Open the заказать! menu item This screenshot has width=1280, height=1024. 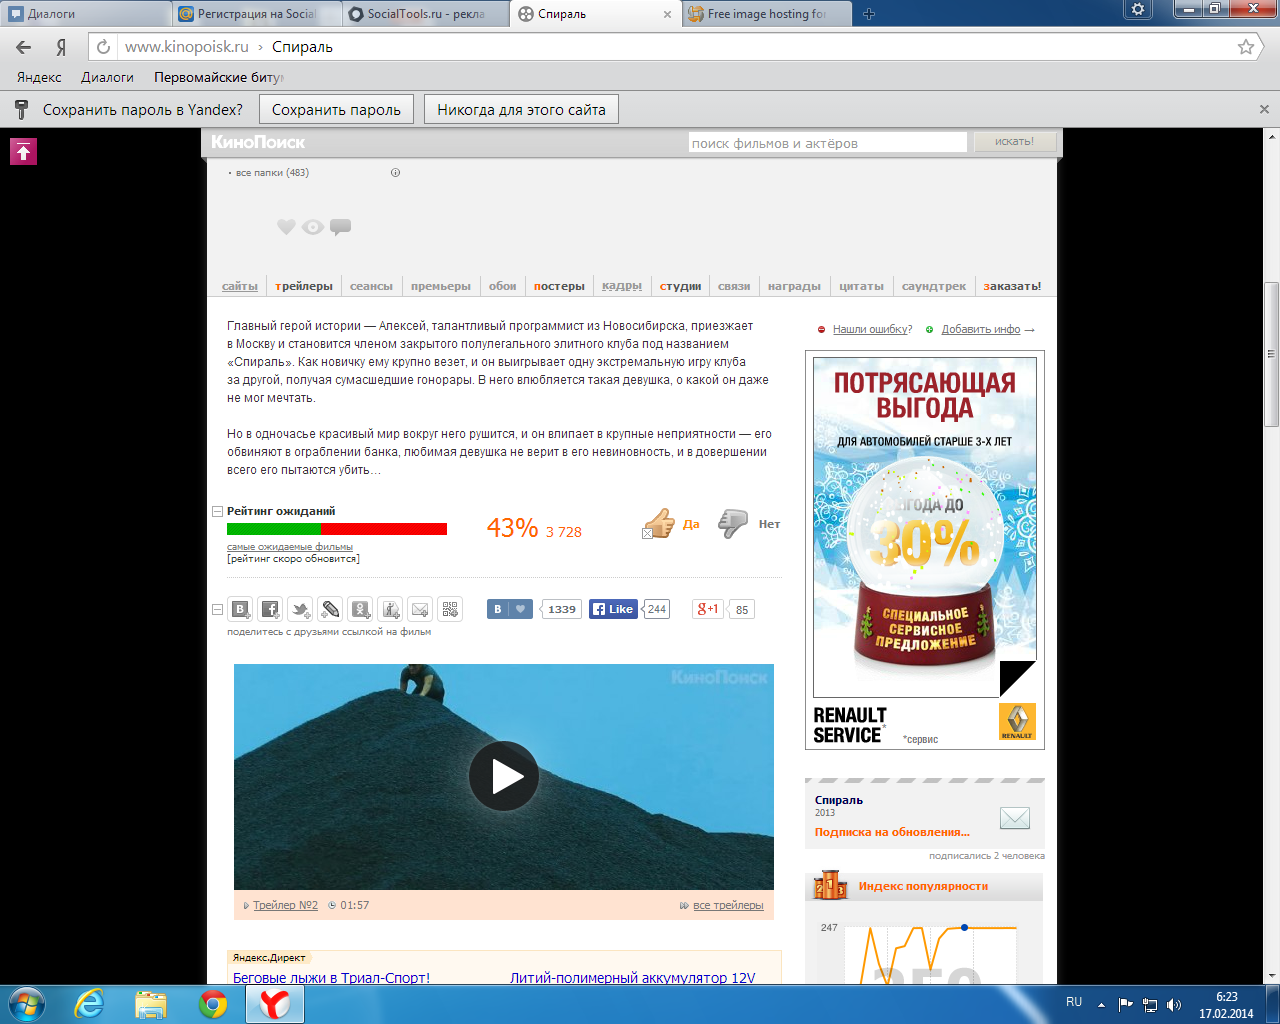point(1012,286)
